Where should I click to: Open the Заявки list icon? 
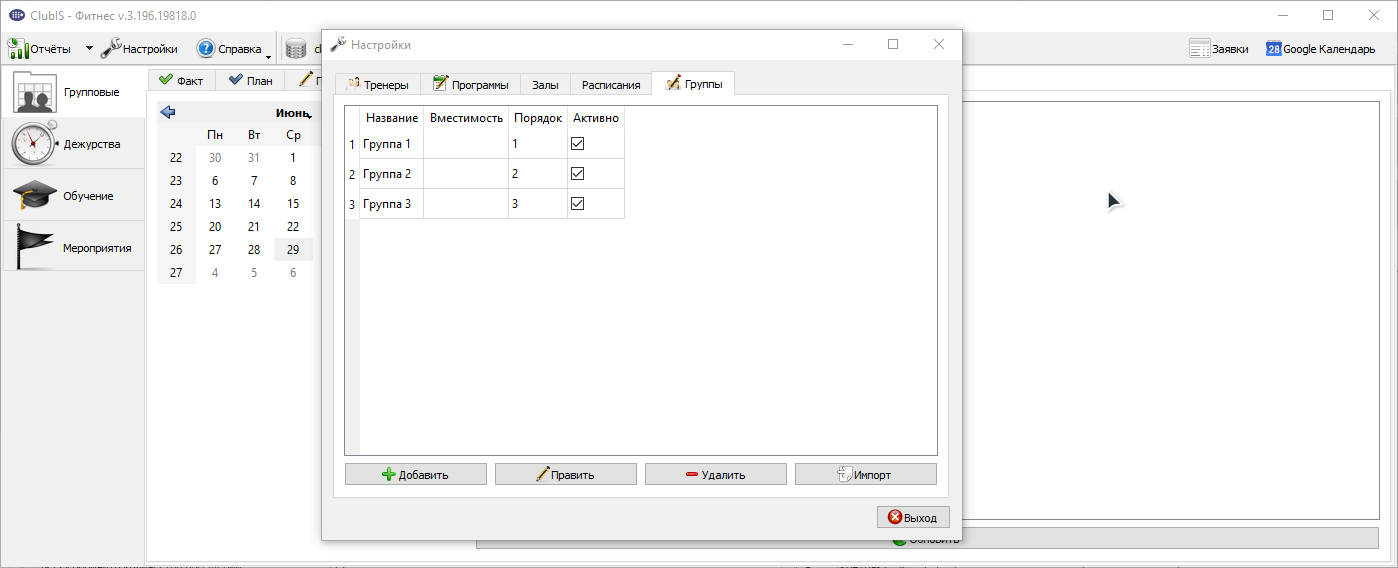1200,48
